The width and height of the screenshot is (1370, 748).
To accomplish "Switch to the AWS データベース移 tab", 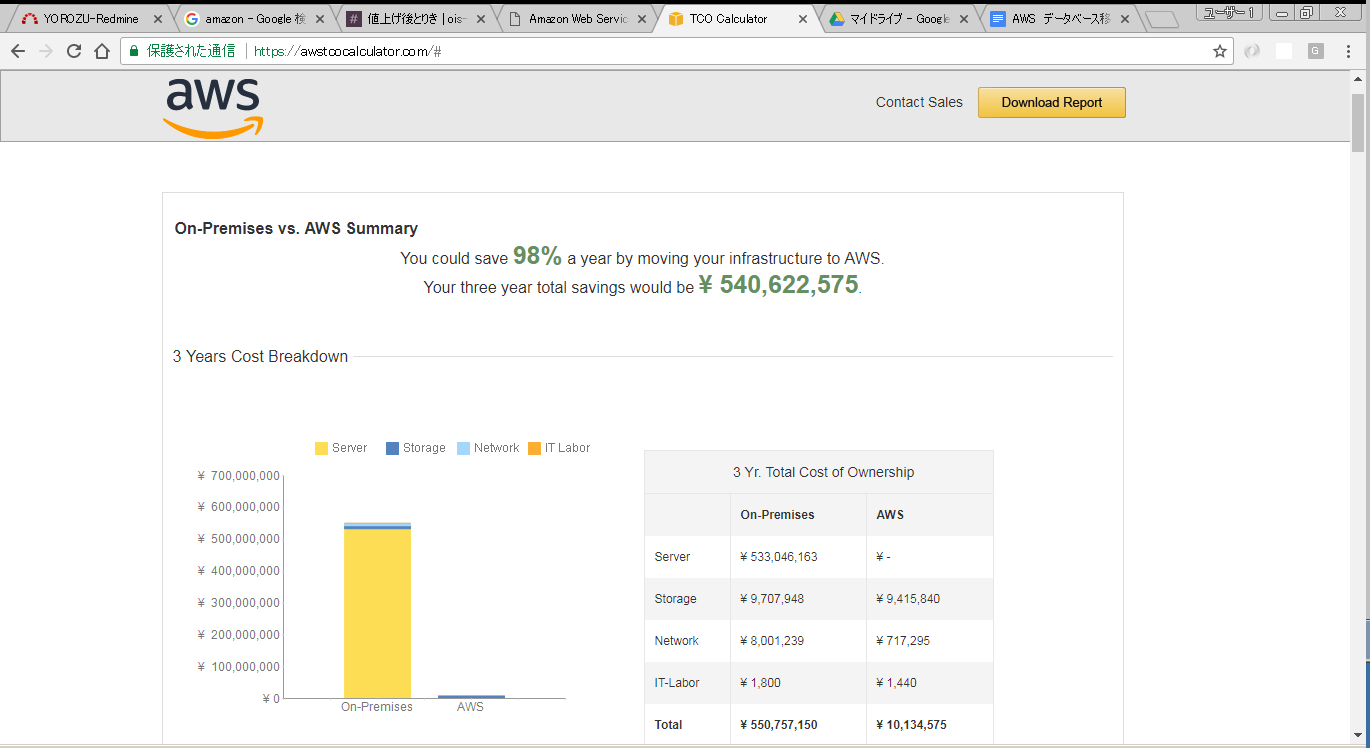I will click(1058, 19).
